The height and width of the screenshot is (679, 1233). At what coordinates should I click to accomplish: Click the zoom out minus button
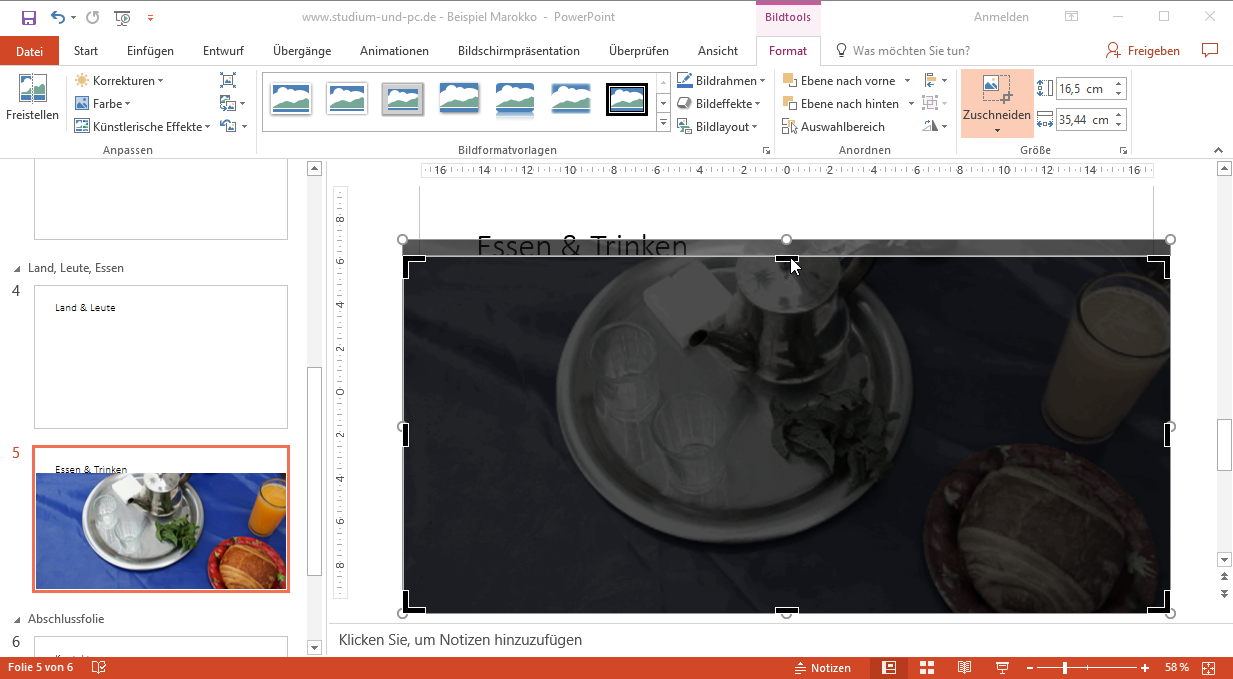click(1029, 668)
